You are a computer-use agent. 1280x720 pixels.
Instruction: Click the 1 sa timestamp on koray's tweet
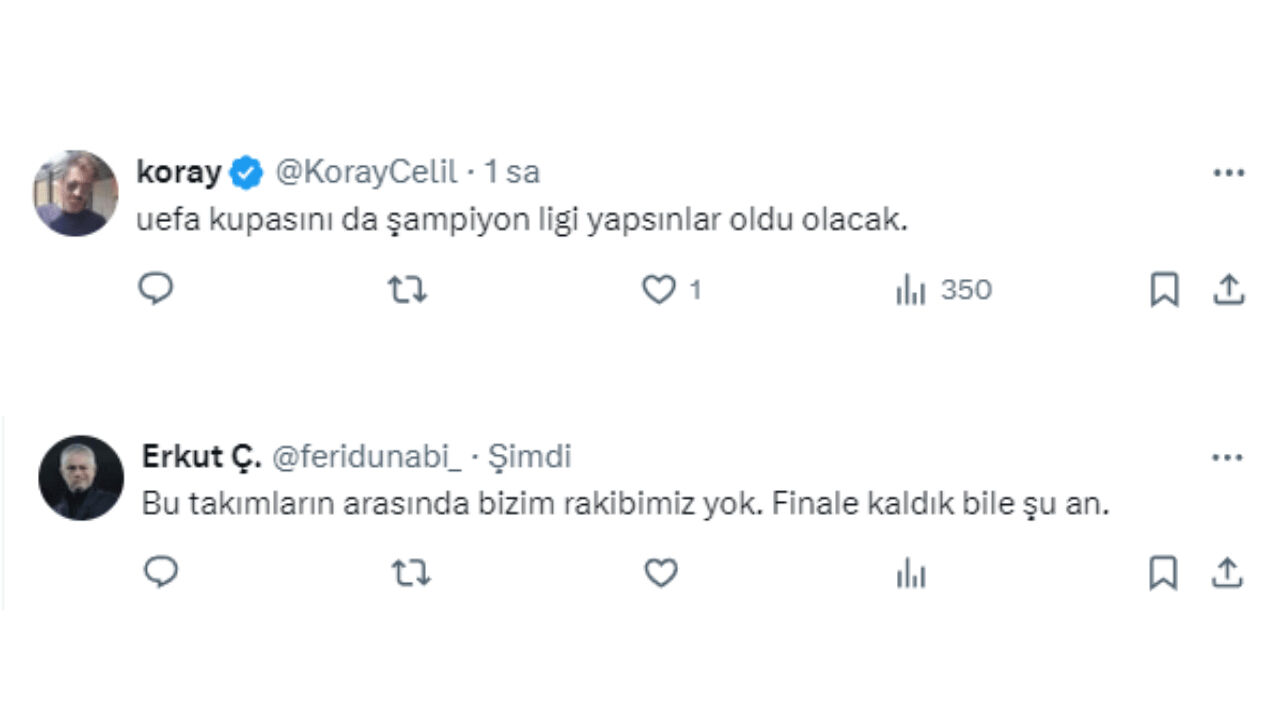pyautogui.click(x=512, y=171)
